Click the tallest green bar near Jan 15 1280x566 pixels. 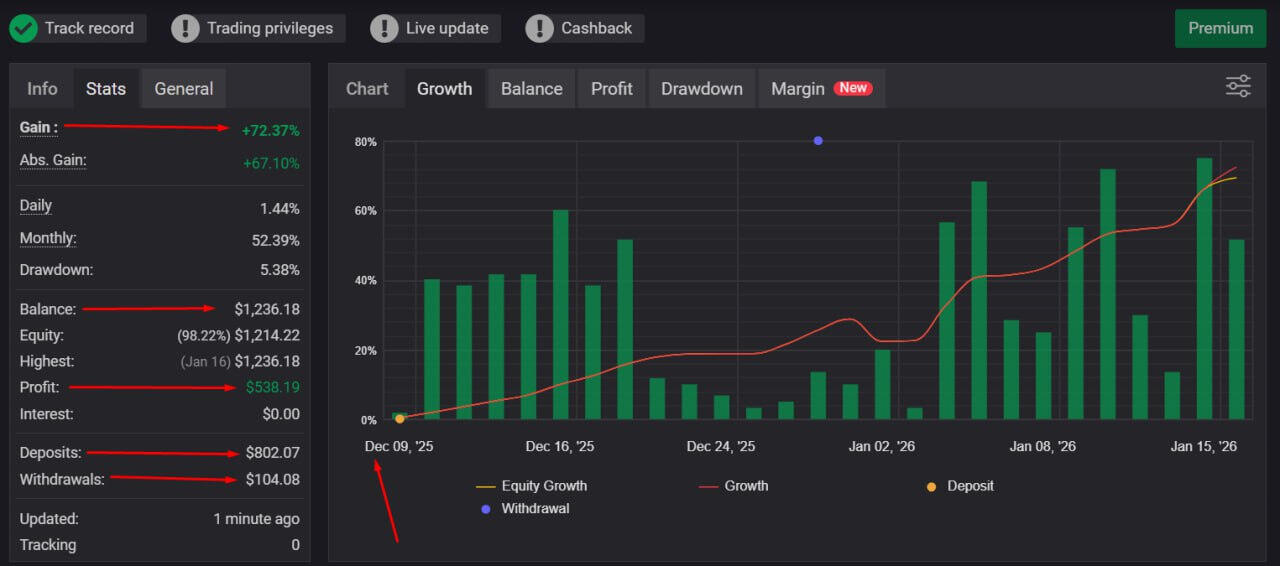(x=1204, y=290)
